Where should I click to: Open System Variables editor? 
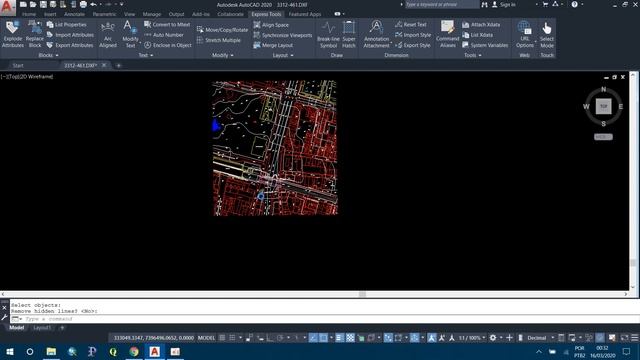pyautogui.click(x=485, y=45)
